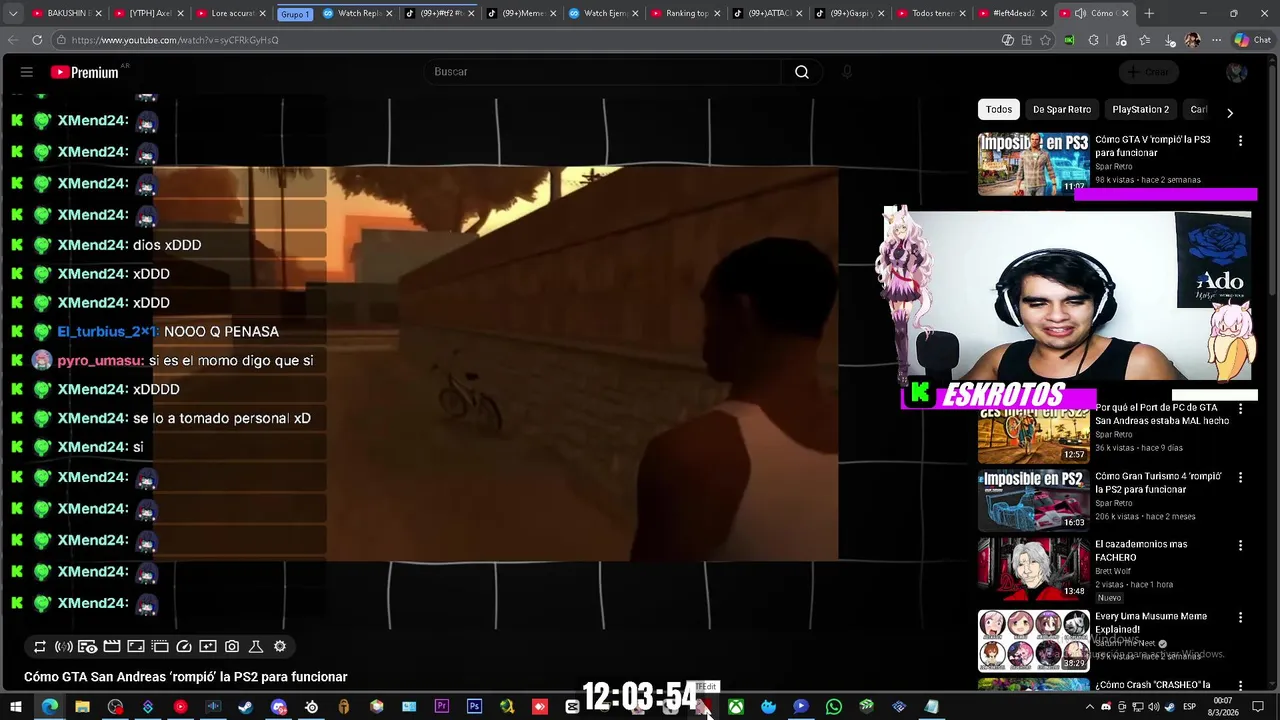1280x720 pixels.
Task: Open options for 'Every Uma Musume Meme Explained!'
Action: pyautogui.click(x=1241, y=618)
